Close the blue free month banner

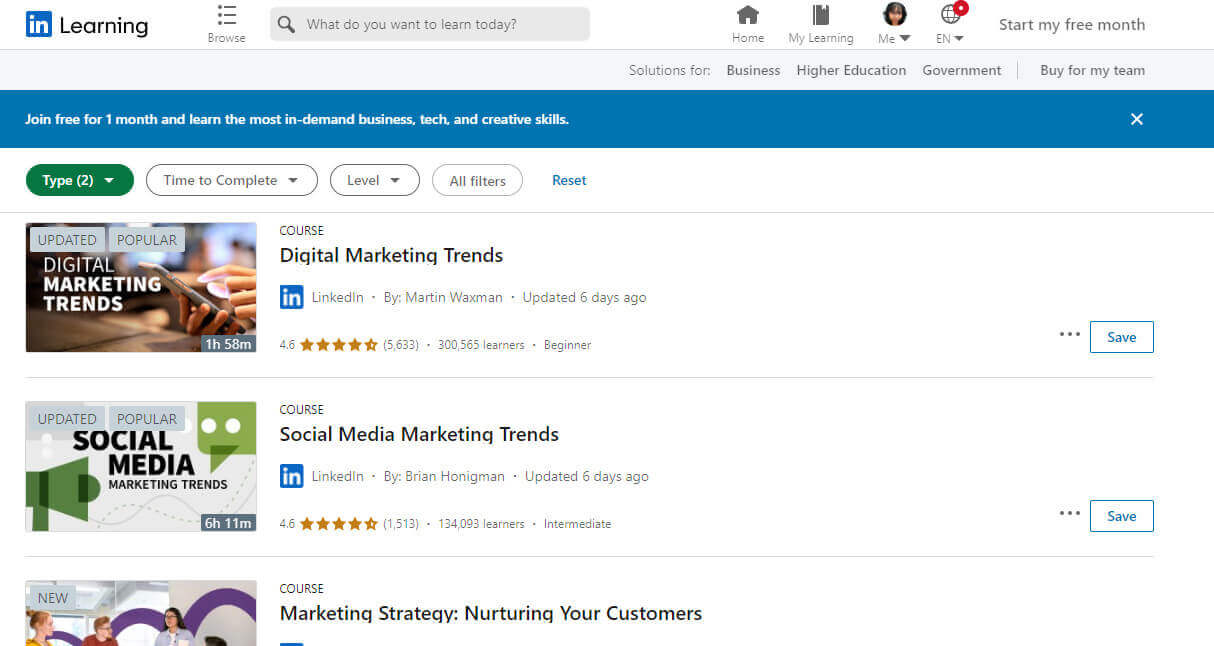coord(1137,119)
